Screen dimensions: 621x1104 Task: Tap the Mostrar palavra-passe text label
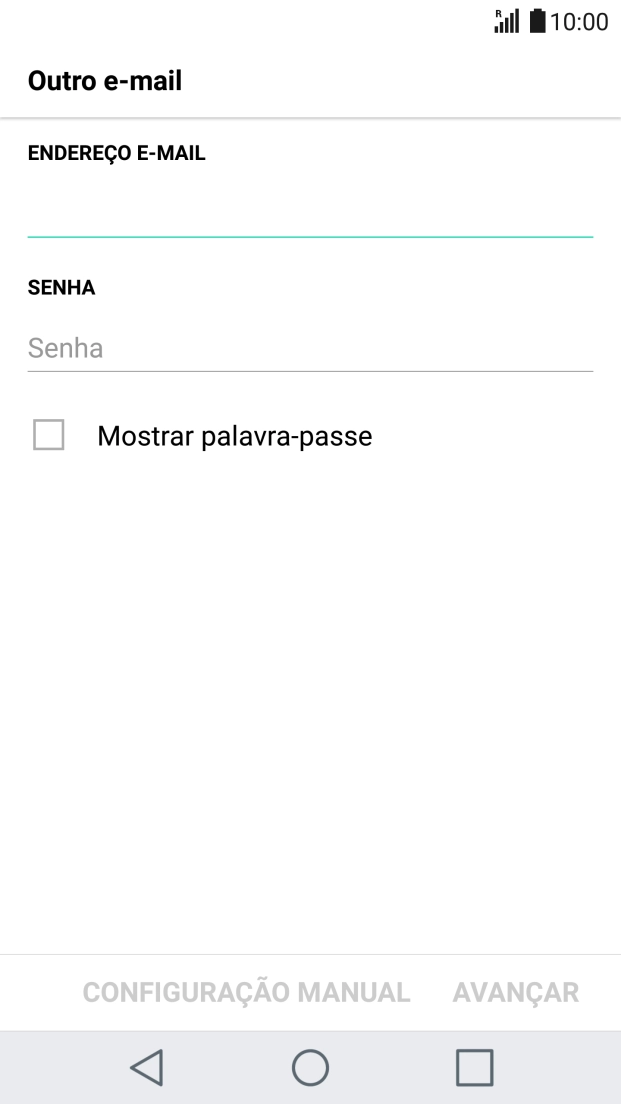point(234,435)
